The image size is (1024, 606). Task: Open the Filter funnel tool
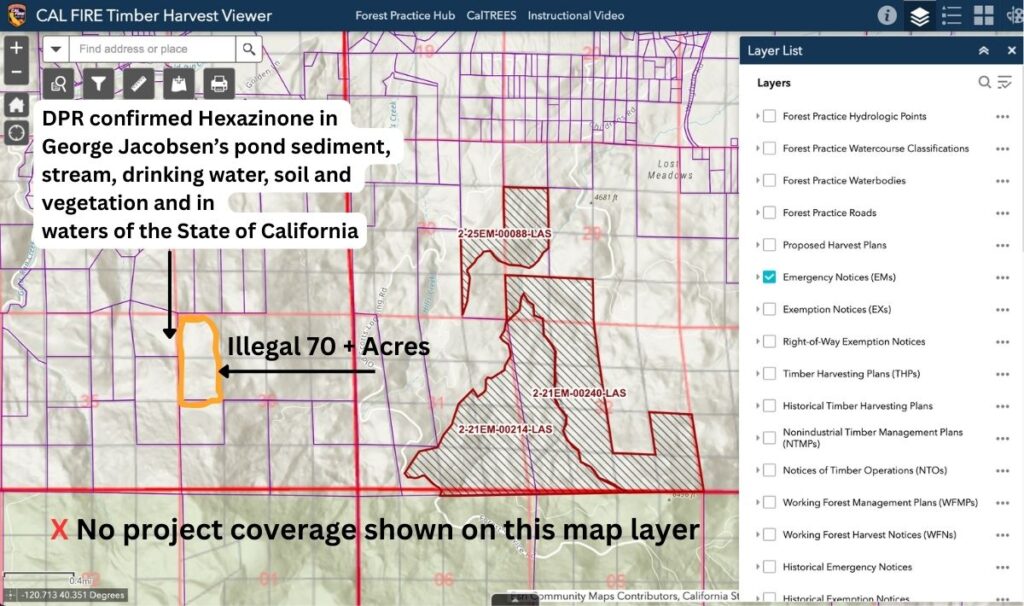coord(99,84)
